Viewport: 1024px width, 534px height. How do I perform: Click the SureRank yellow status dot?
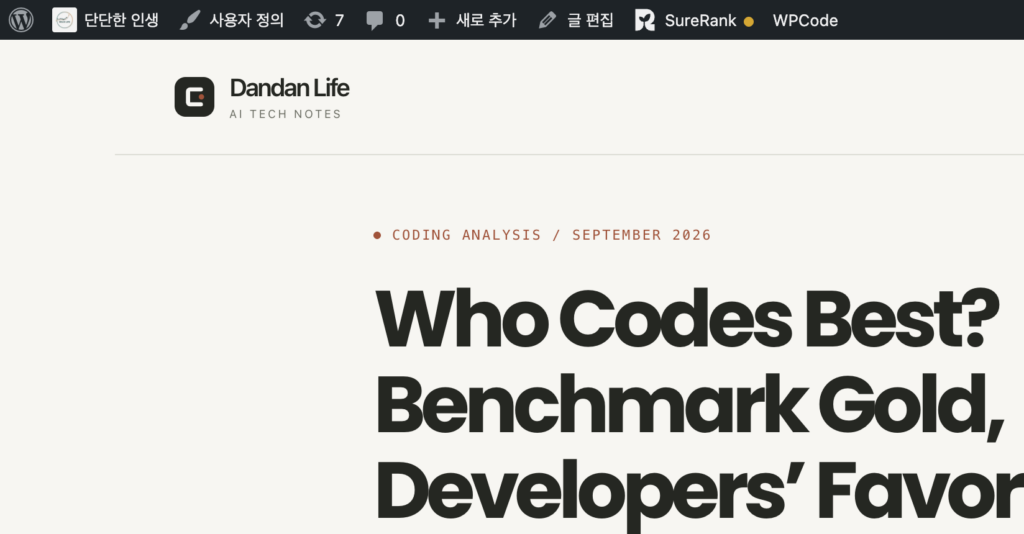(748, 22)
